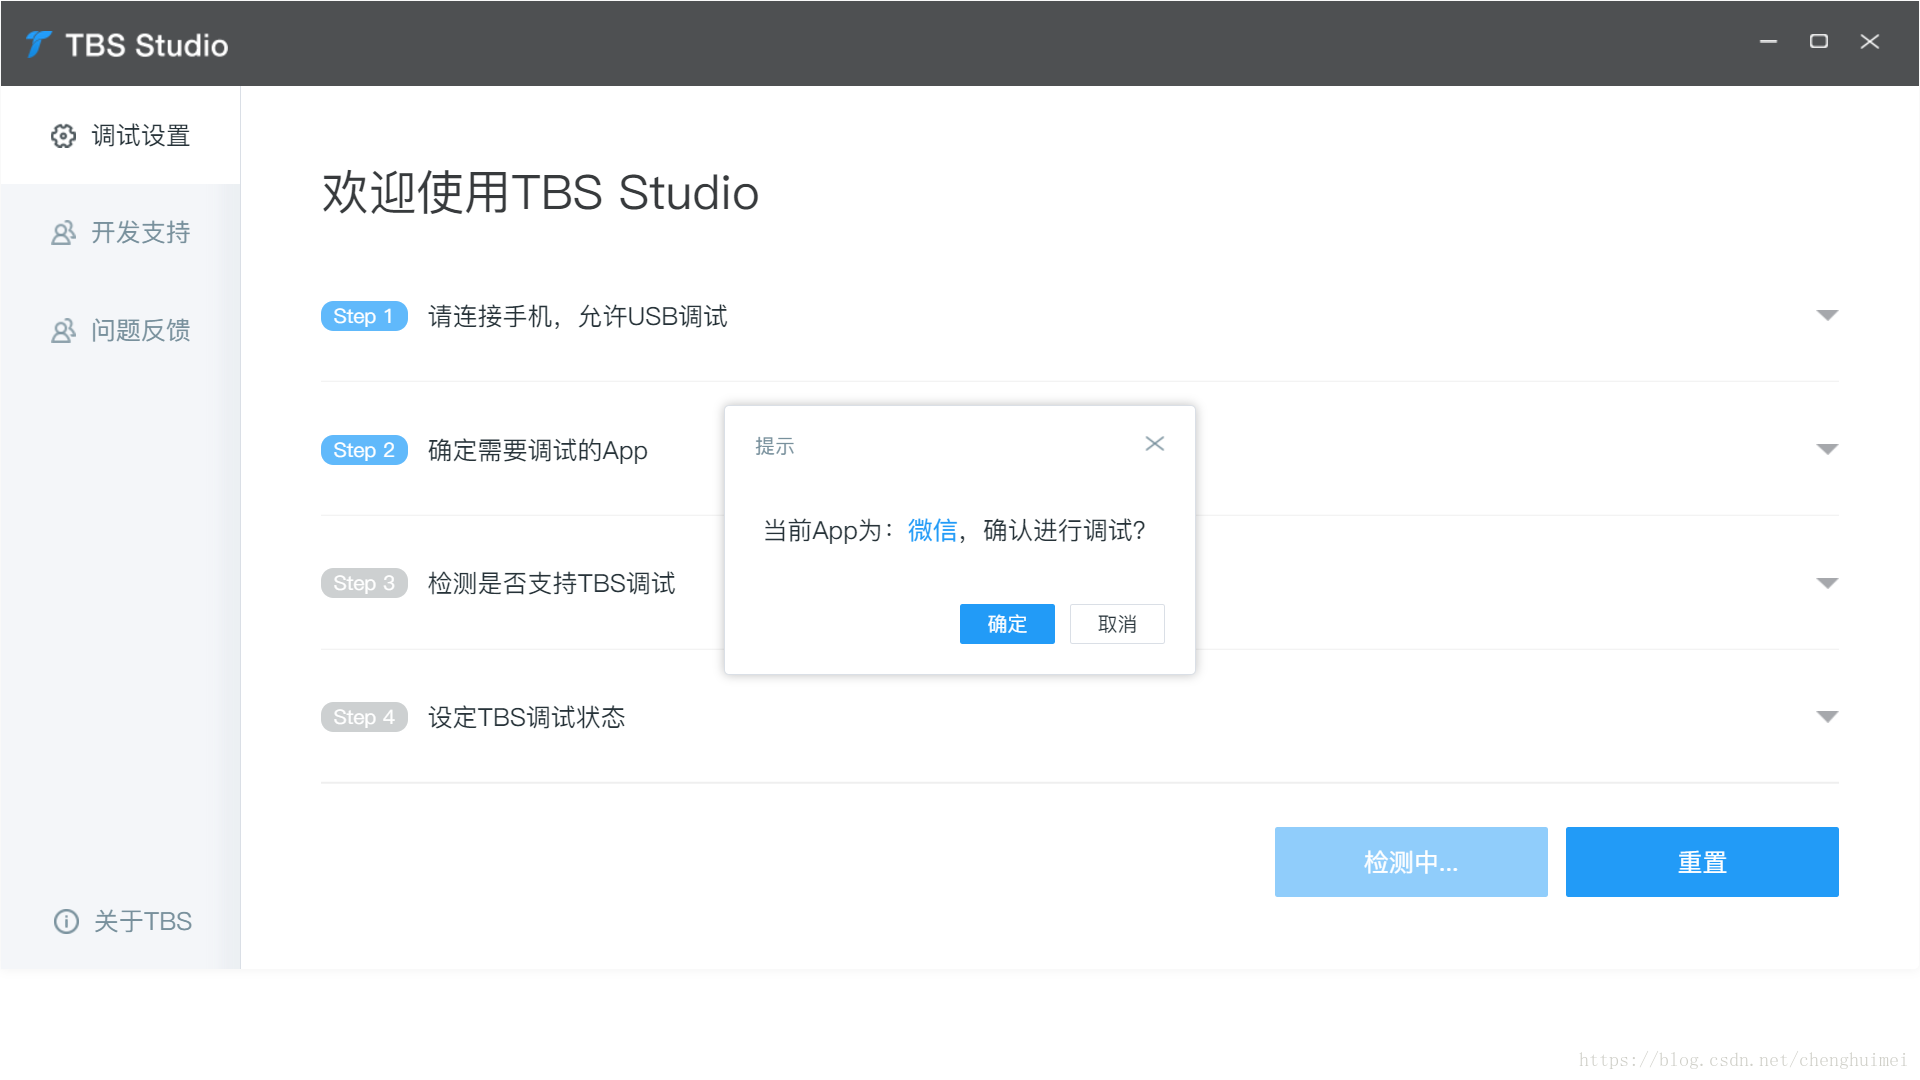Click the info icon beside 关于TBS

[66, 921]
